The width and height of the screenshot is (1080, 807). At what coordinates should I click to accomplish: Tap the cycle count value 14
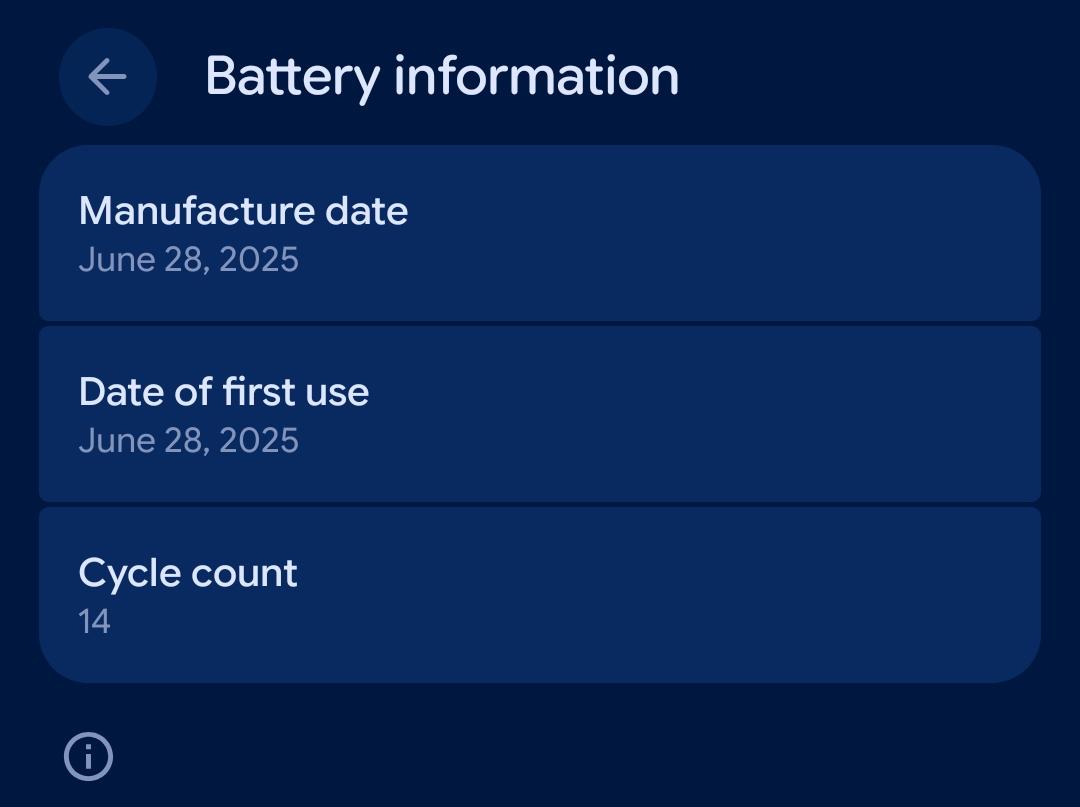coord(94,622)
